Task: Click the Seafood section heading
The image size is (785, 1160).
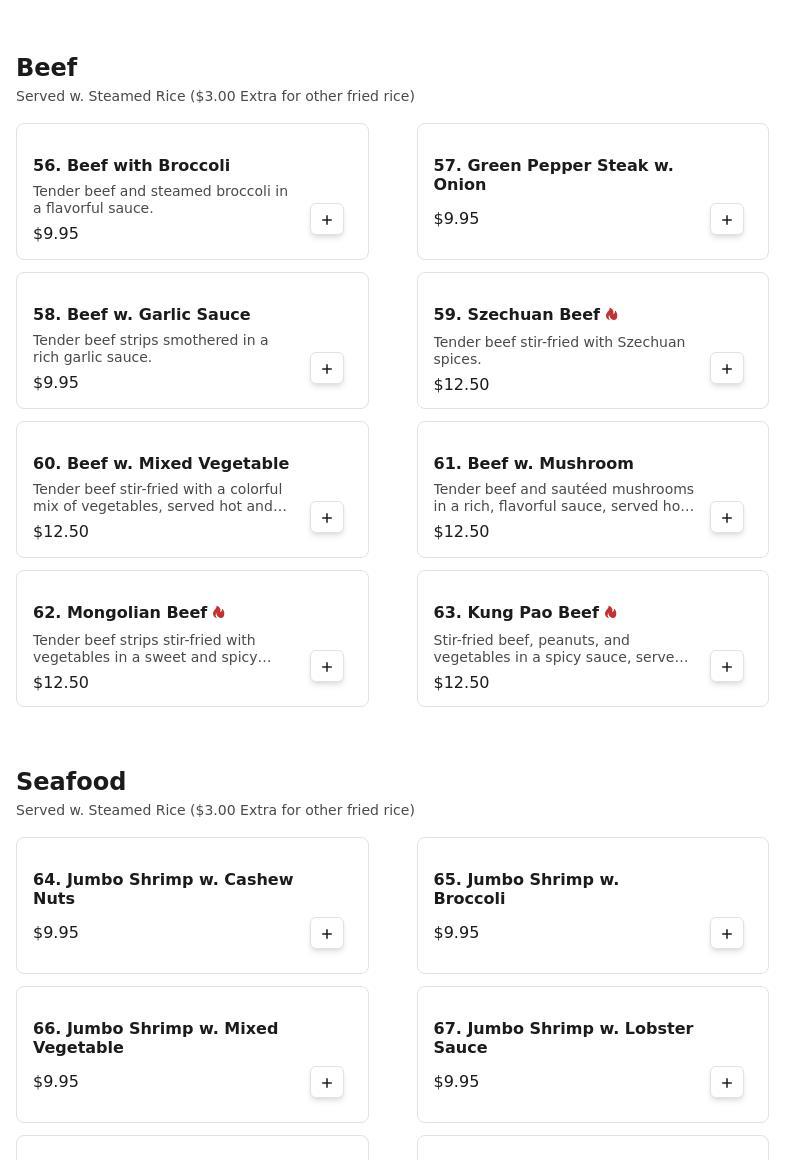Action: pos(71,781)
